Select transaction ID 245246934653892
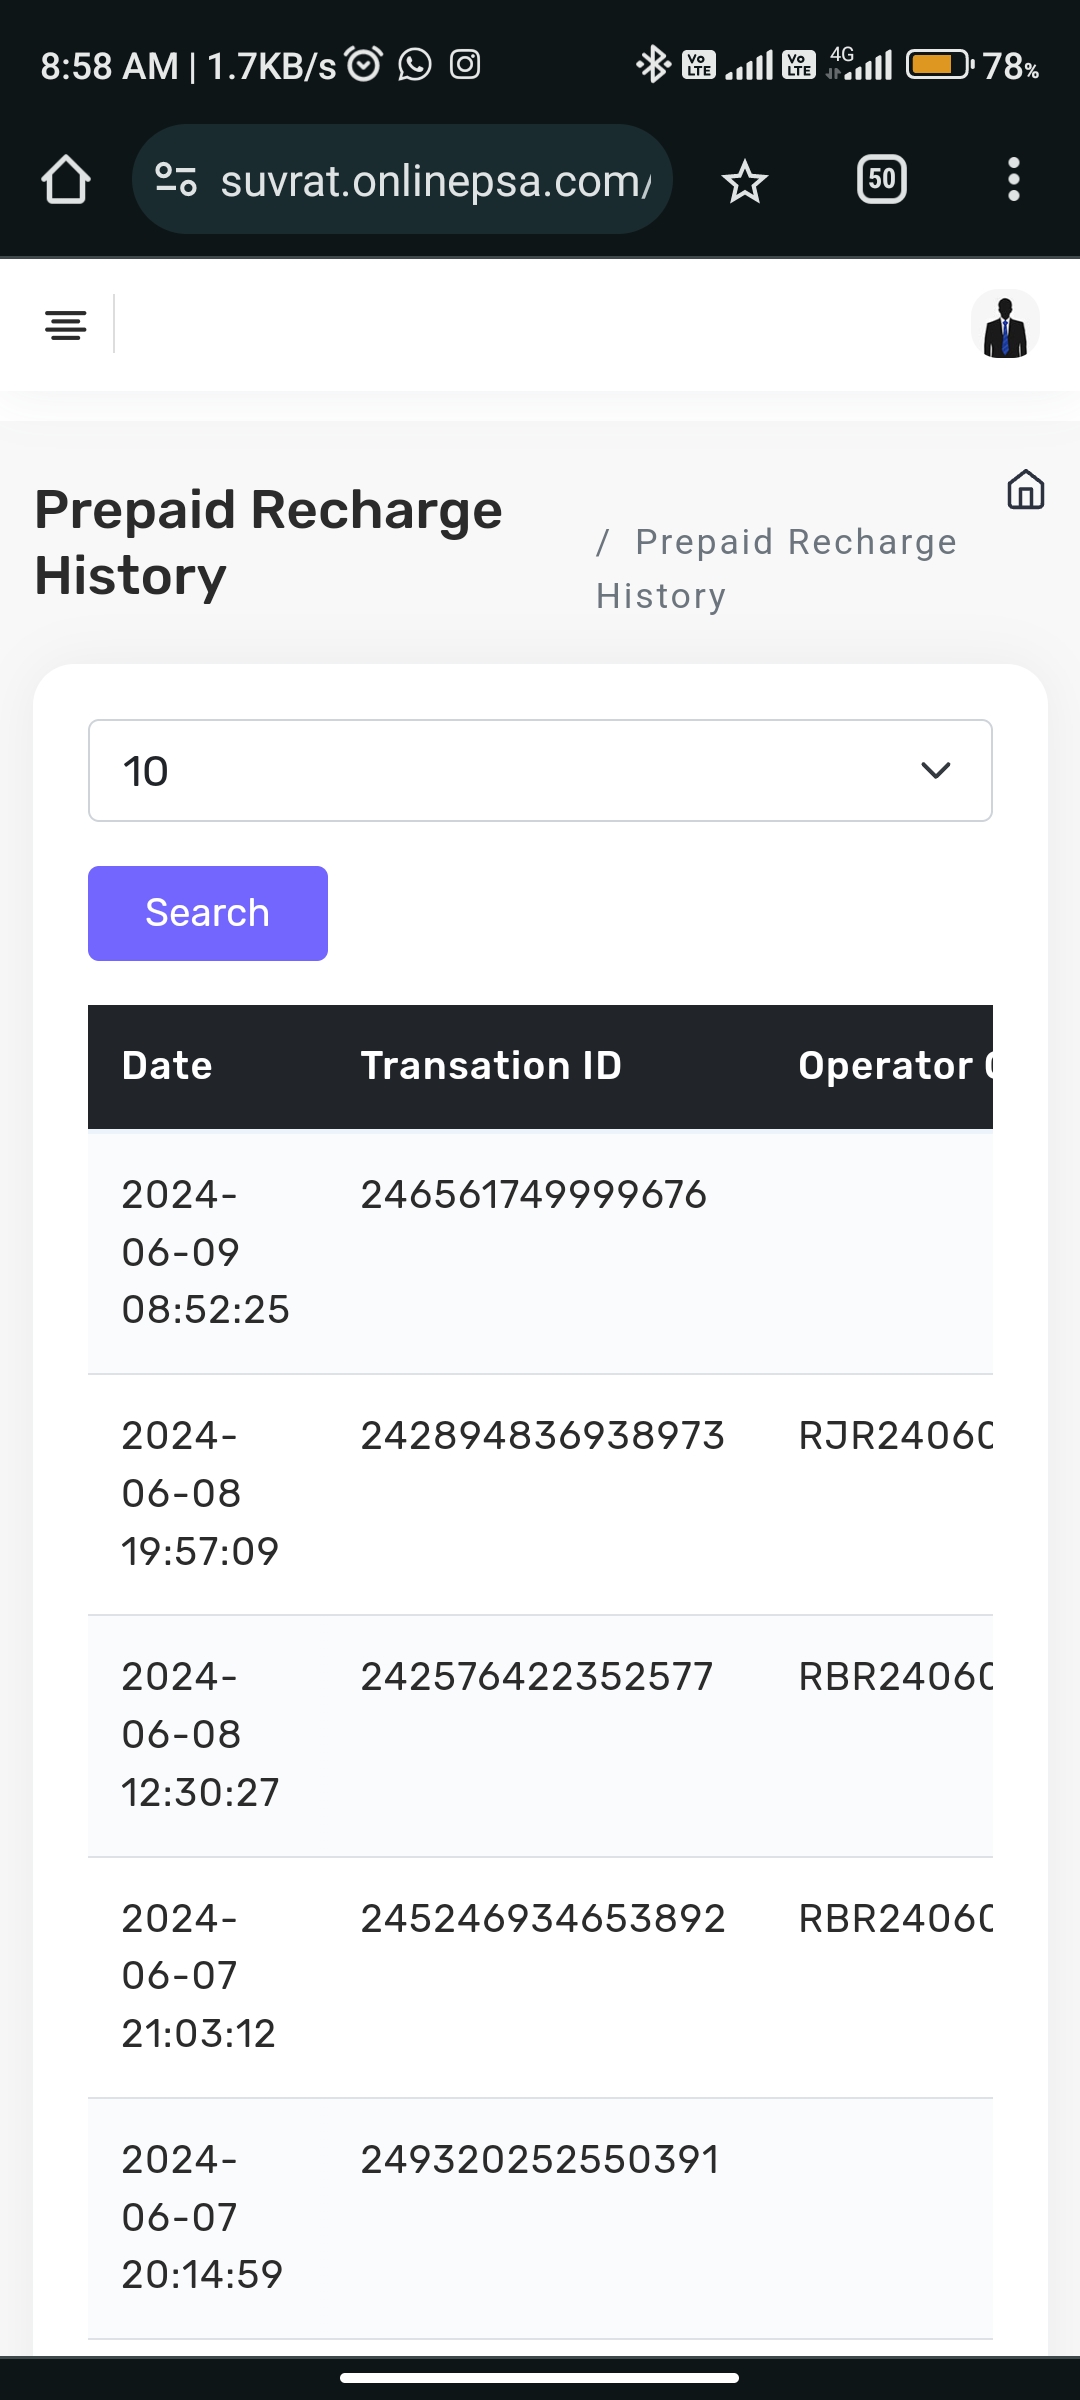 click(x=542, y=1919)
